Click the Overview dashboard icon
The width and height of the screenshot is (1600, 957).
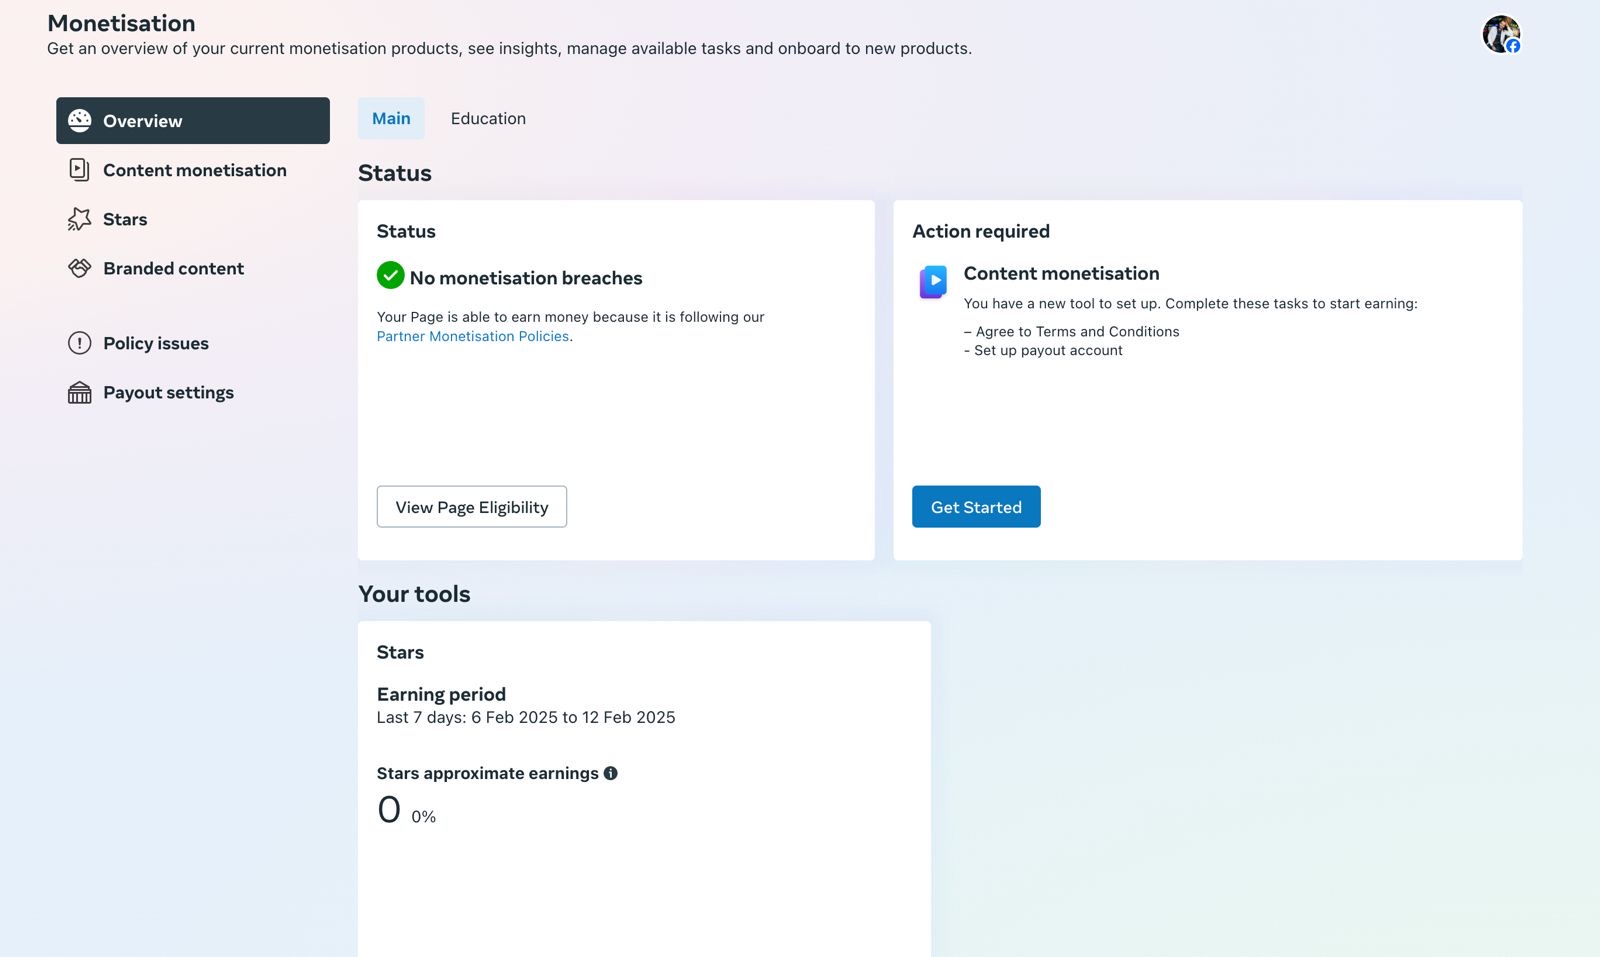(x=80, y=121)
